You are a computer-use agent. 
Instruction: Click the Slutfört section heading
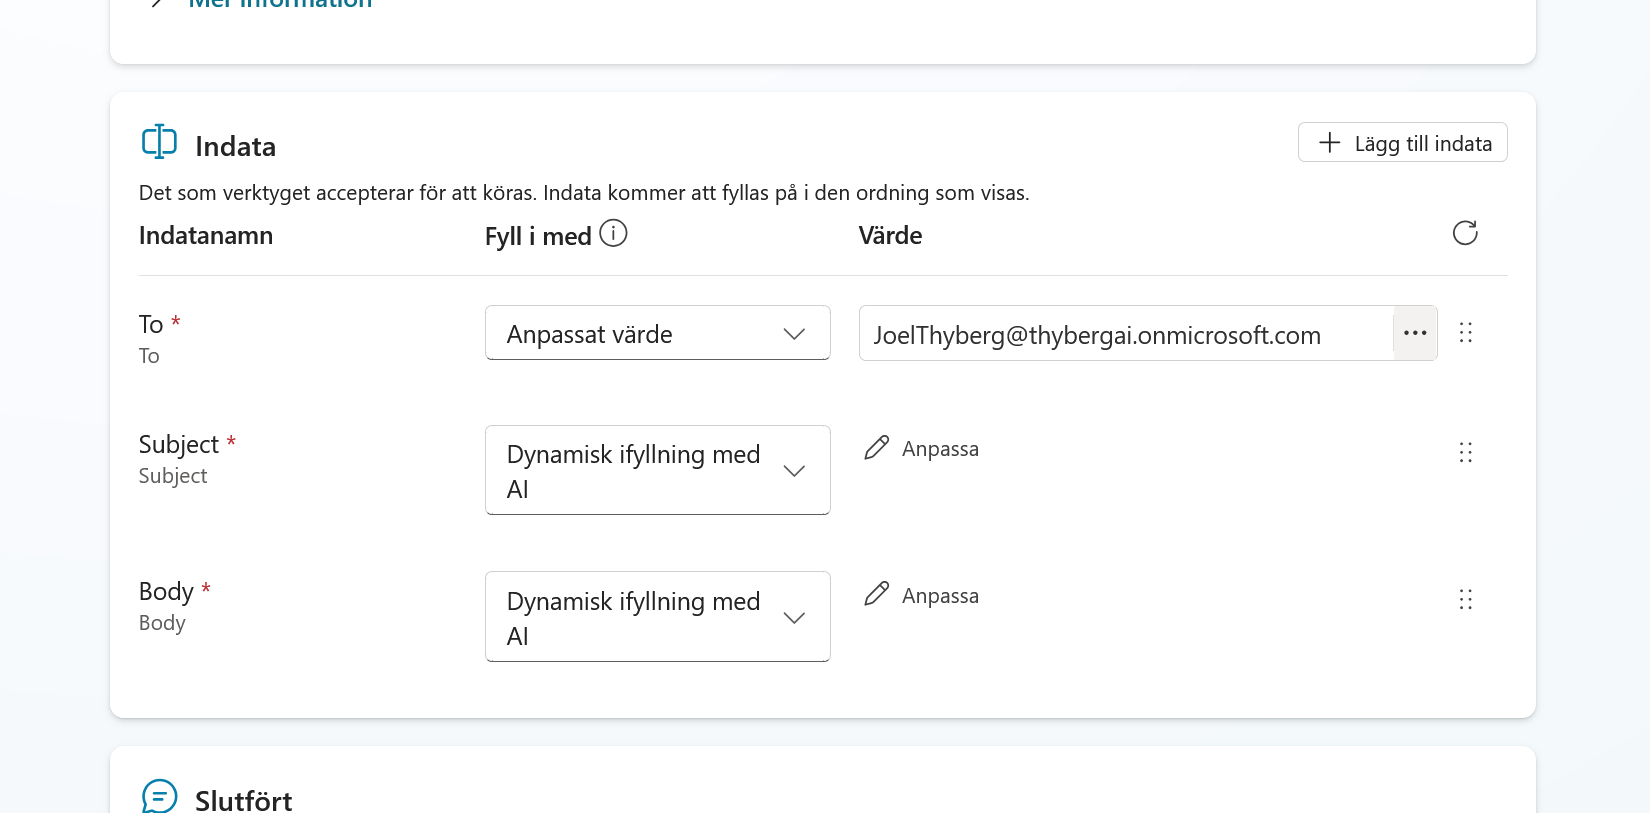coord(243,800)
